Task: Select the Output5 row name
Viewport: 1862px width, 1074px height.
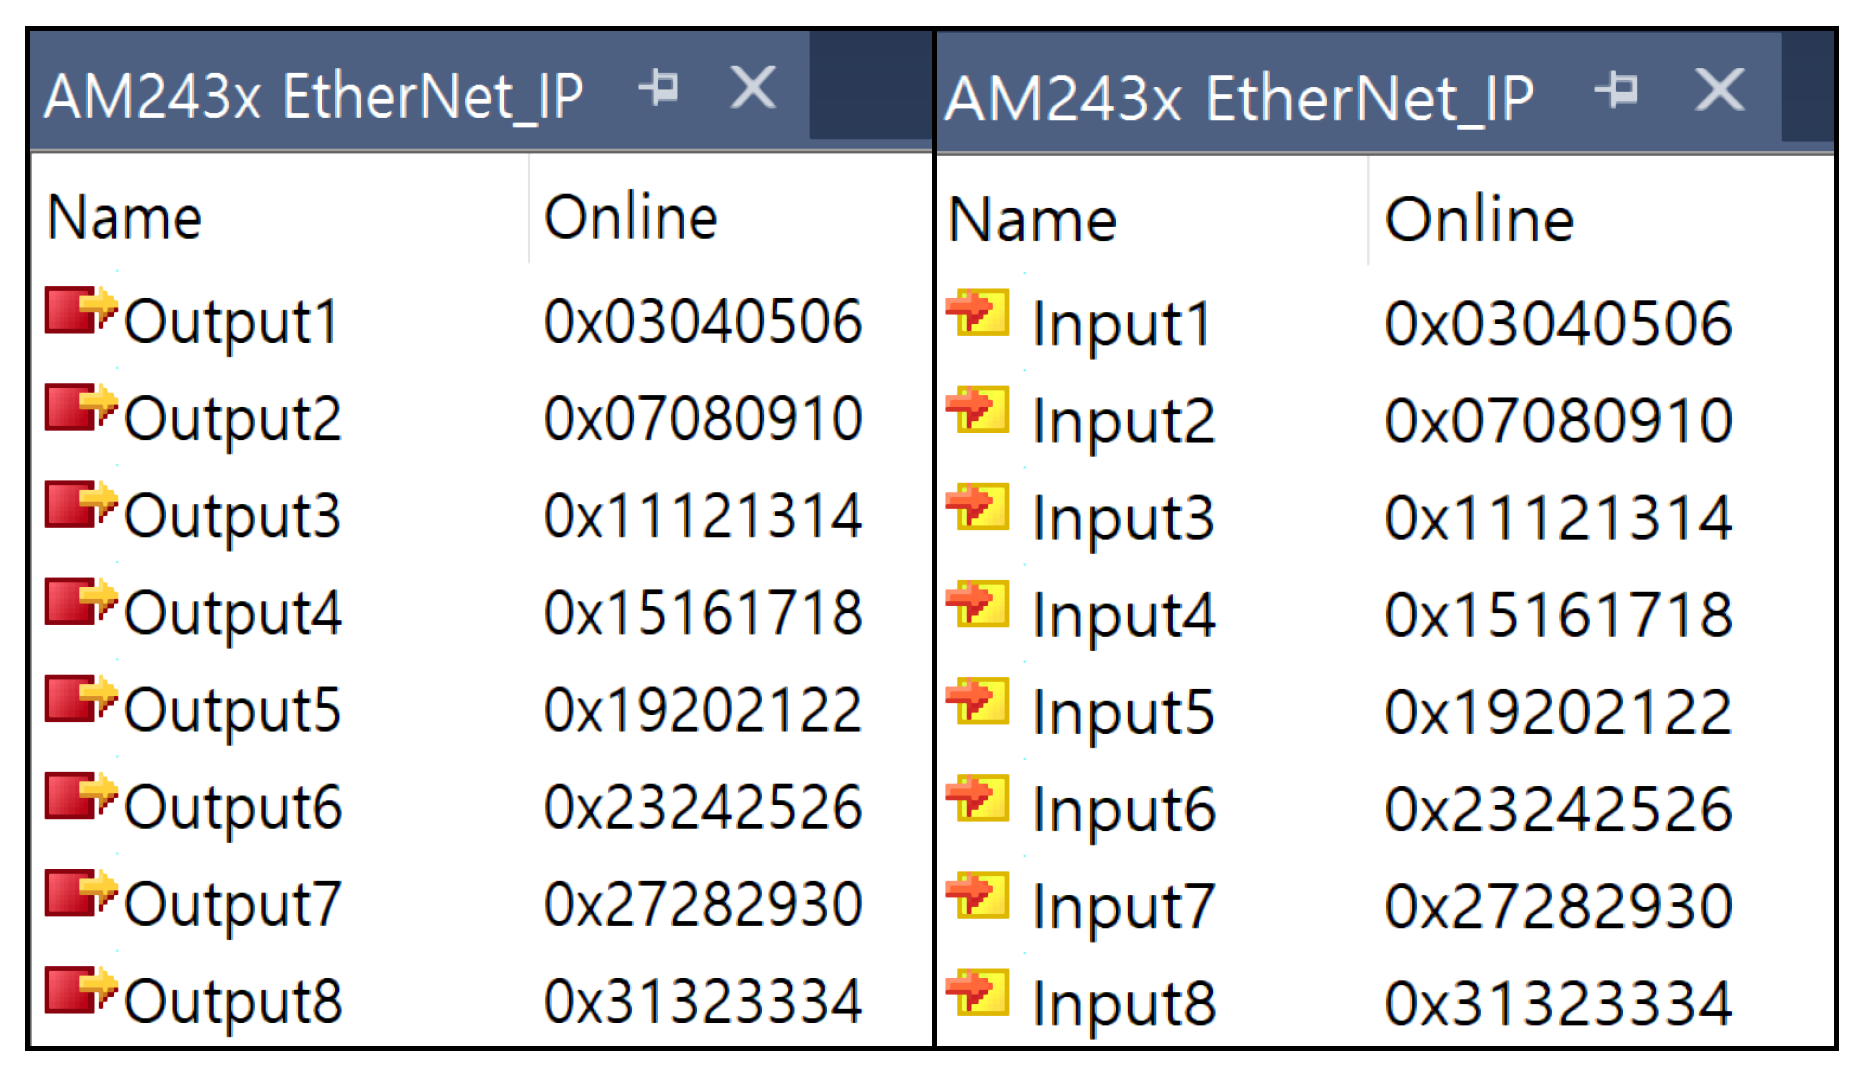Action: 232,710
